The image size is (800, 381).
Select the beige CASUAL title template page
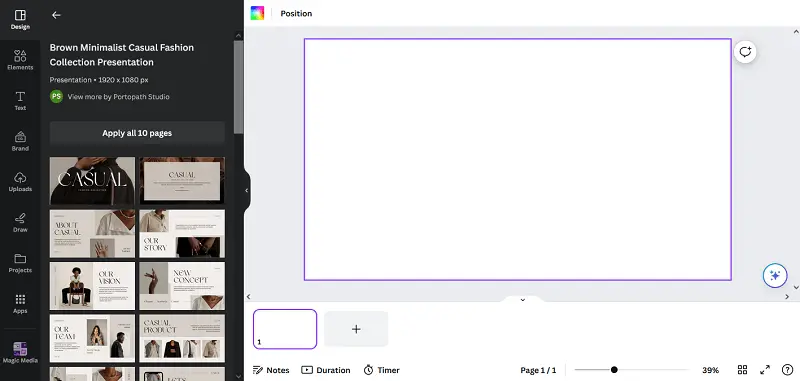coord(182,181)
